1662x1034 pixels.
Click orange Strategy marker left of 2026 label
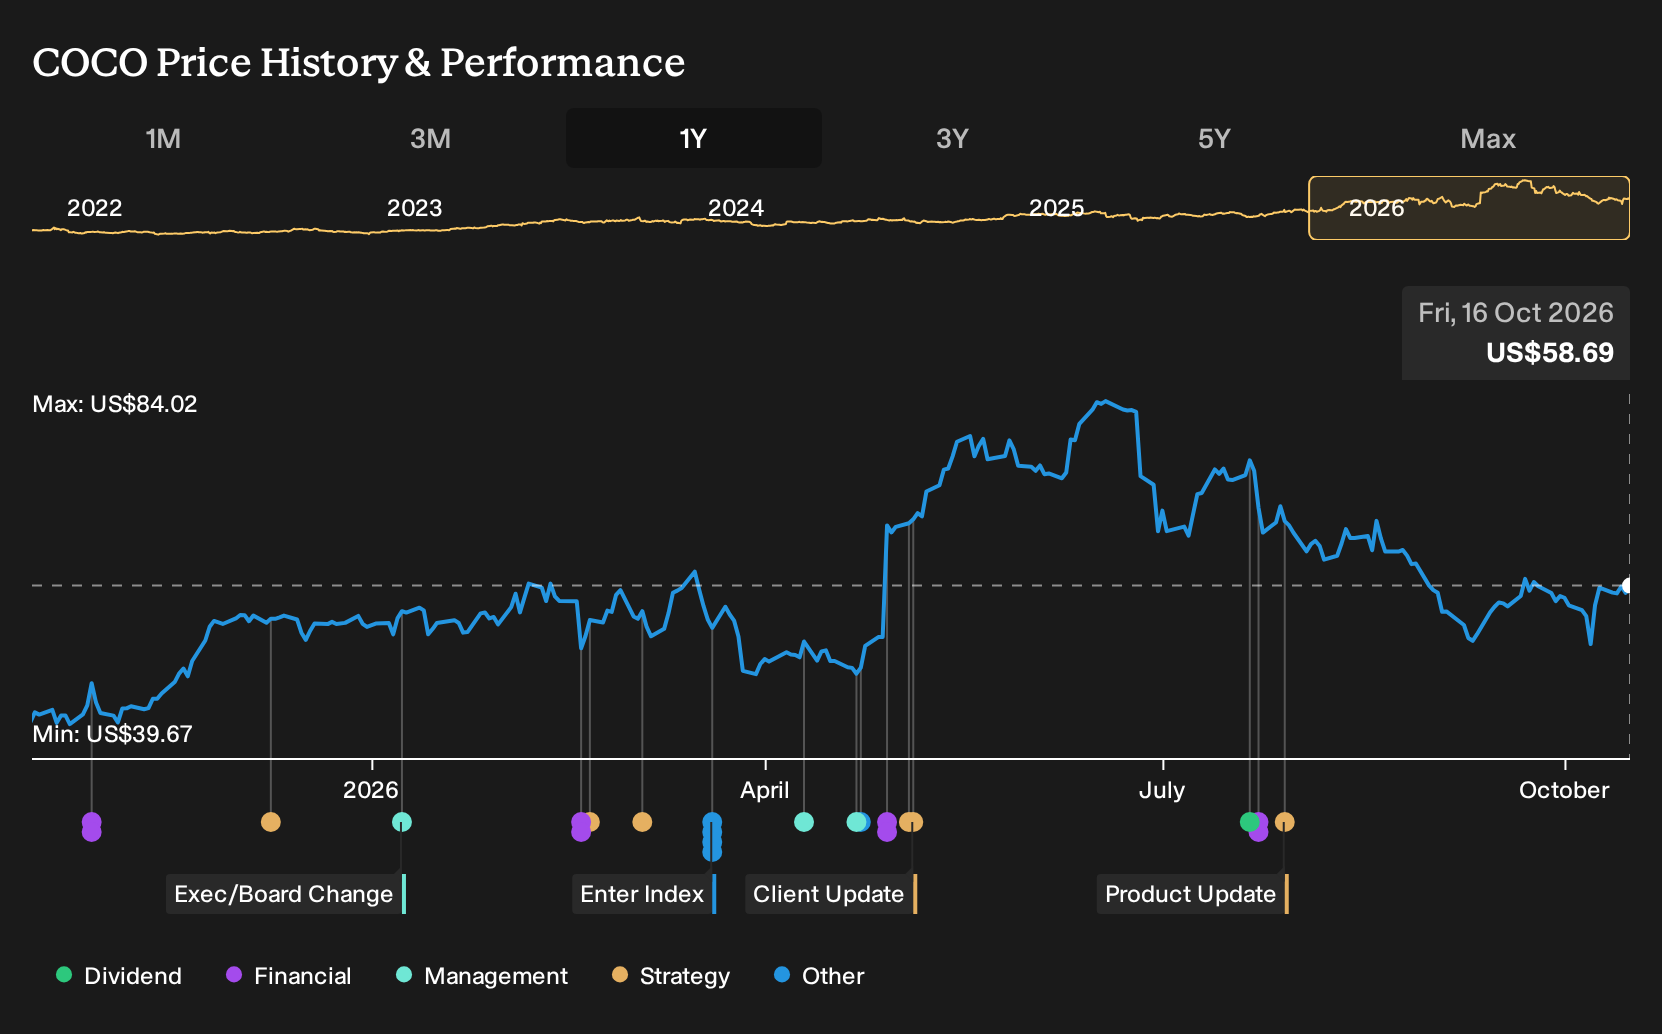pos(270,822)
